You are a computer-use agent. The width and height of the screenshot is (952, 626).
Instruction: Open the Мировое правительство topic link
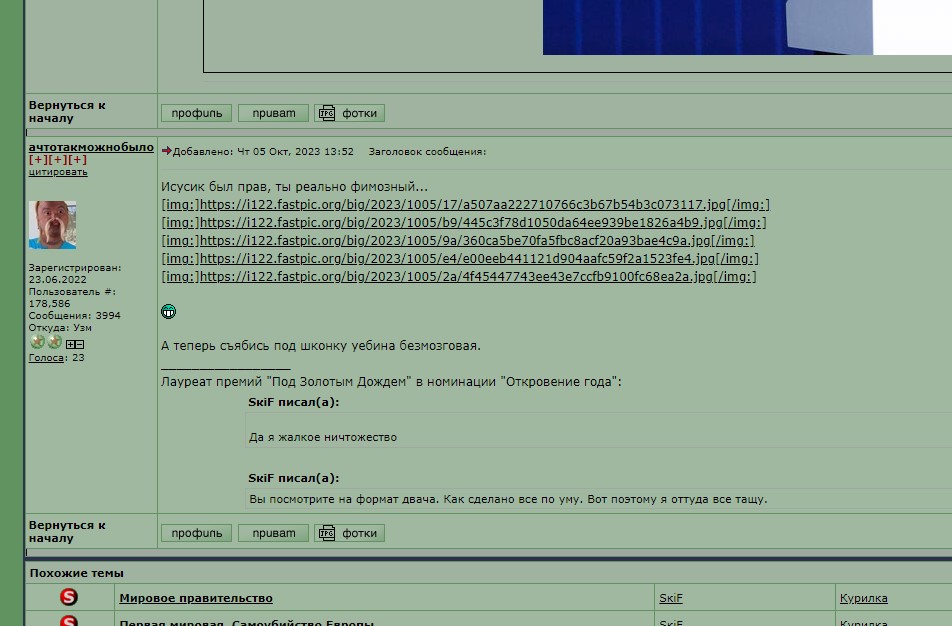pos(196,598)
